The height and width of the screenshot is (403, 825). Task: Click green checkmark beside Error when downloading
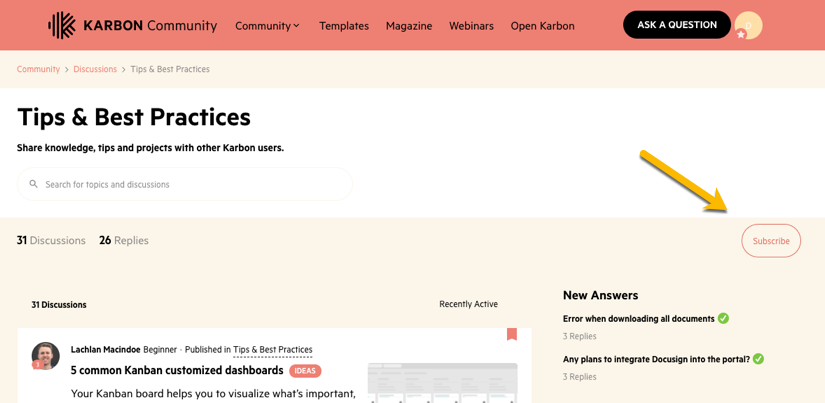coord(723,318)
